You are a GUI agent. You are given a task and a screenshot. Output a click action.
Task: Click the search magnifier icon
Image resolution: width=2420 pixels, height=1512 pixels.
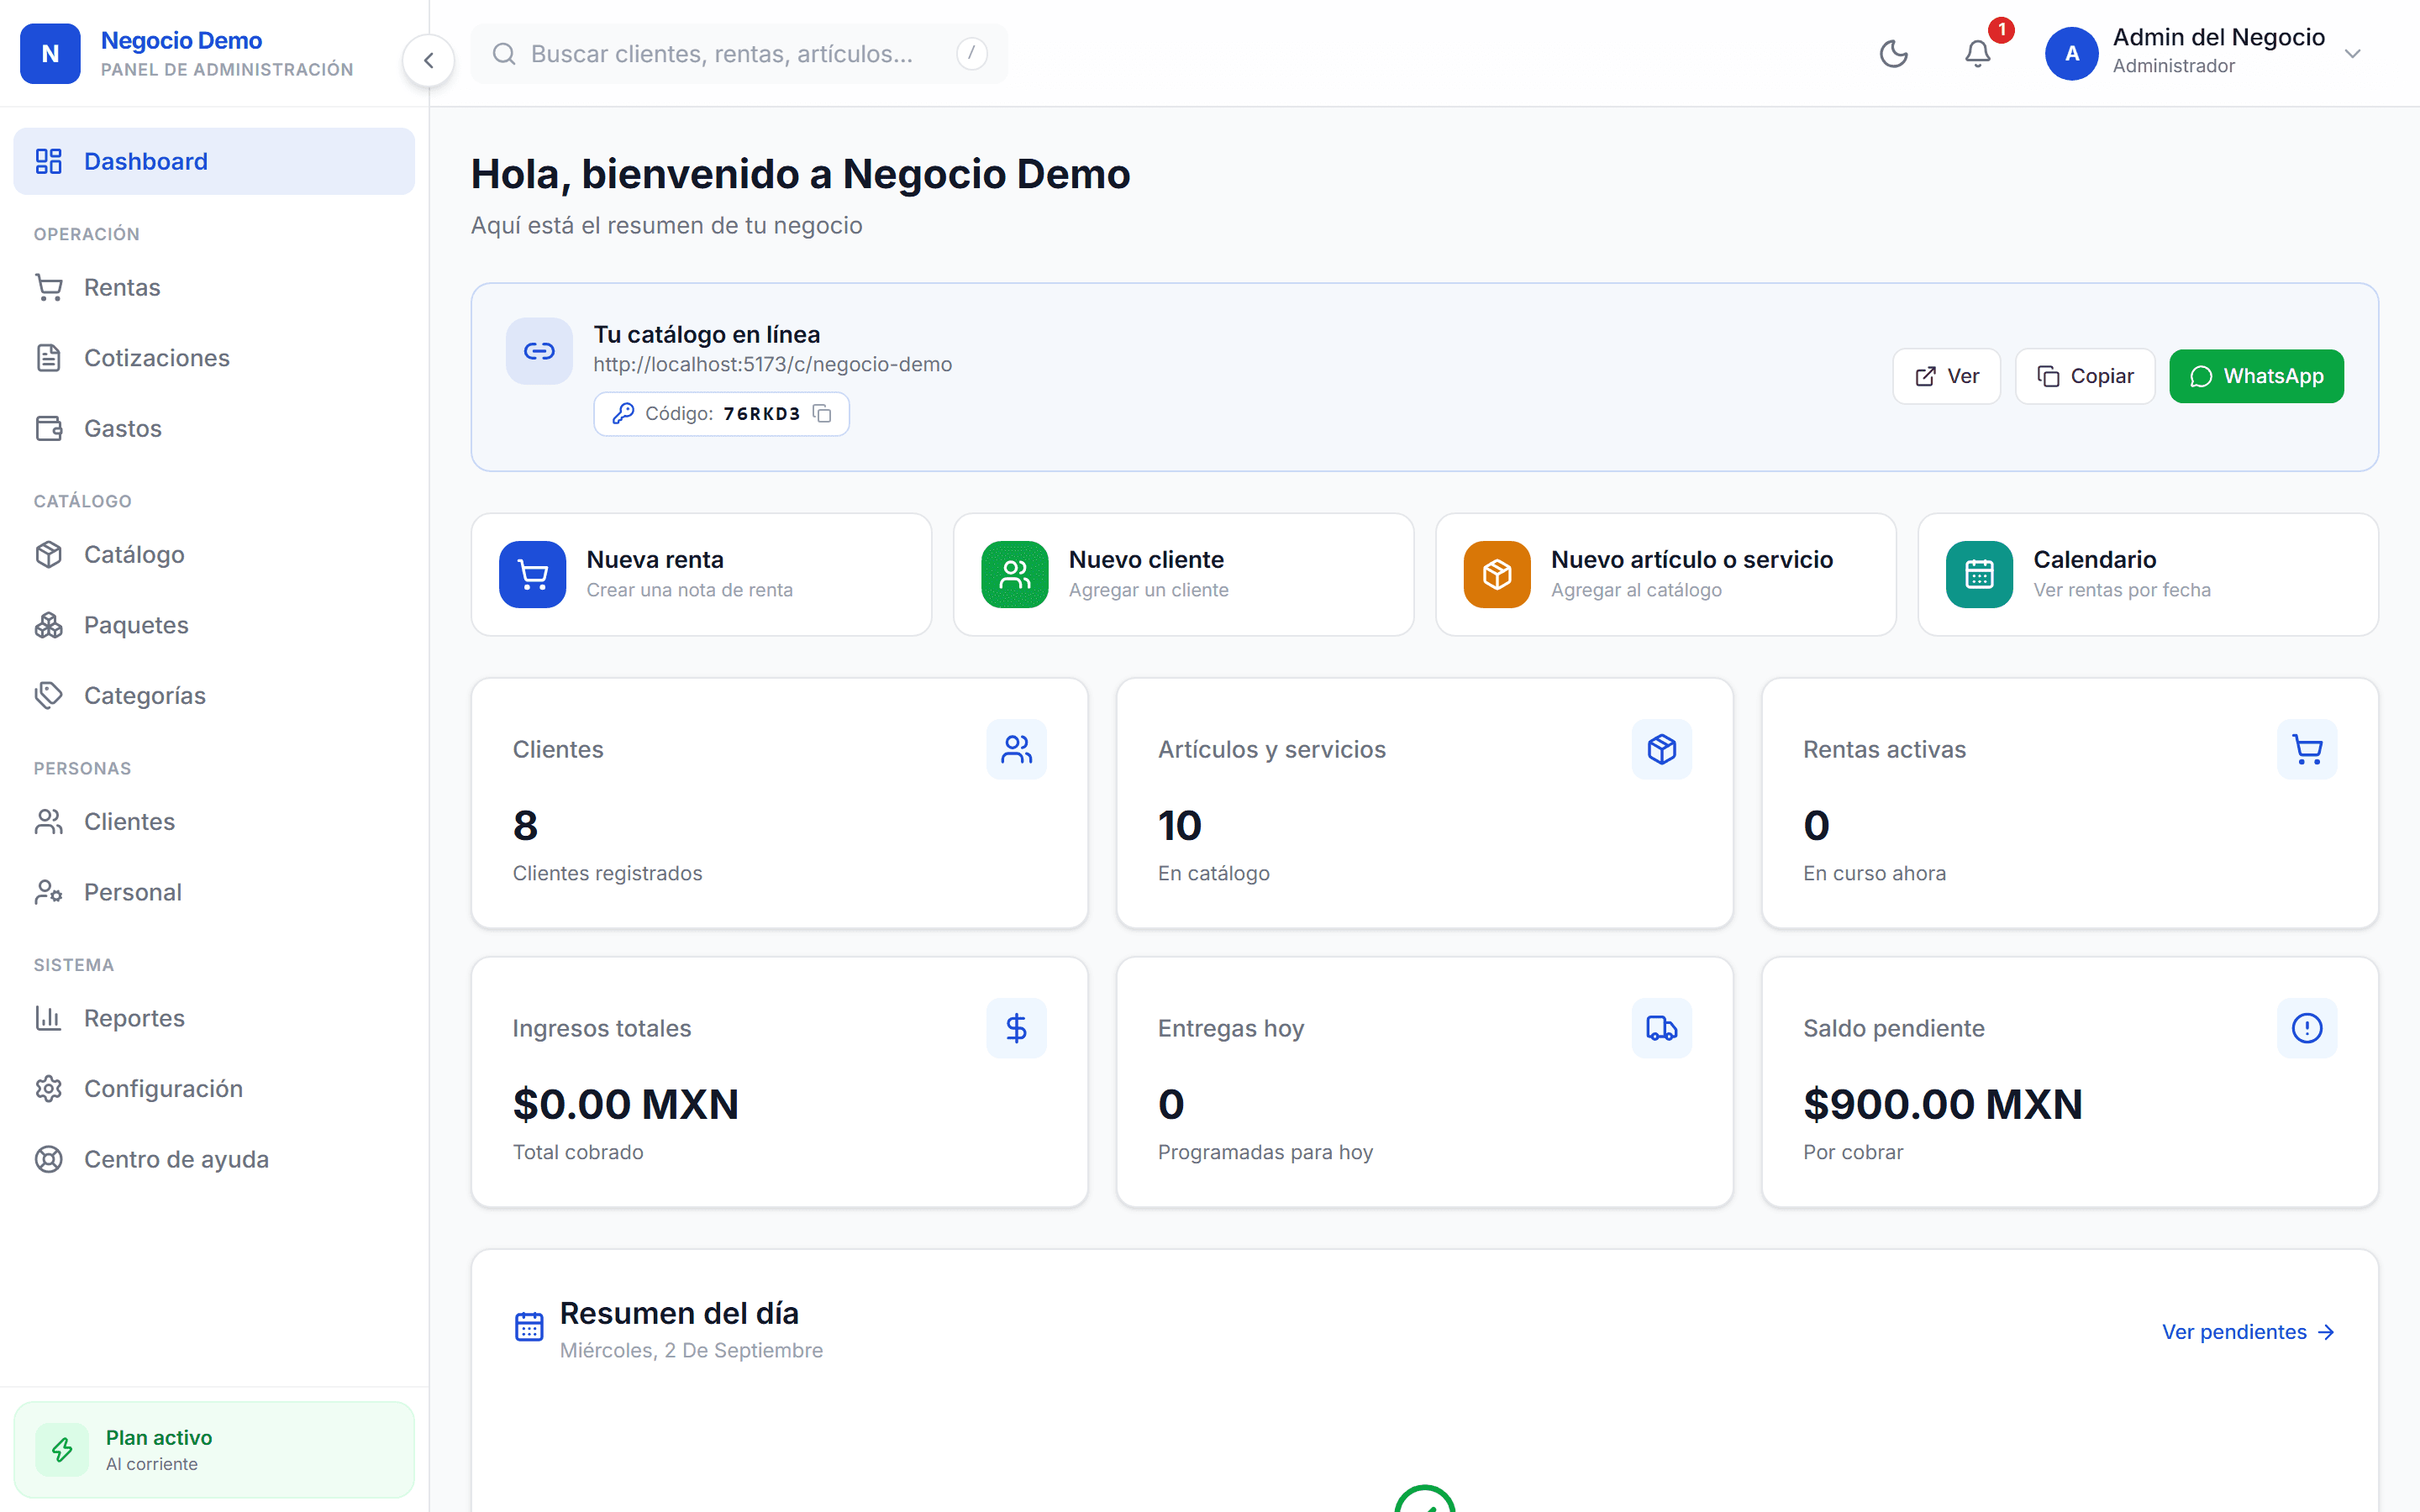pos(504,54)
